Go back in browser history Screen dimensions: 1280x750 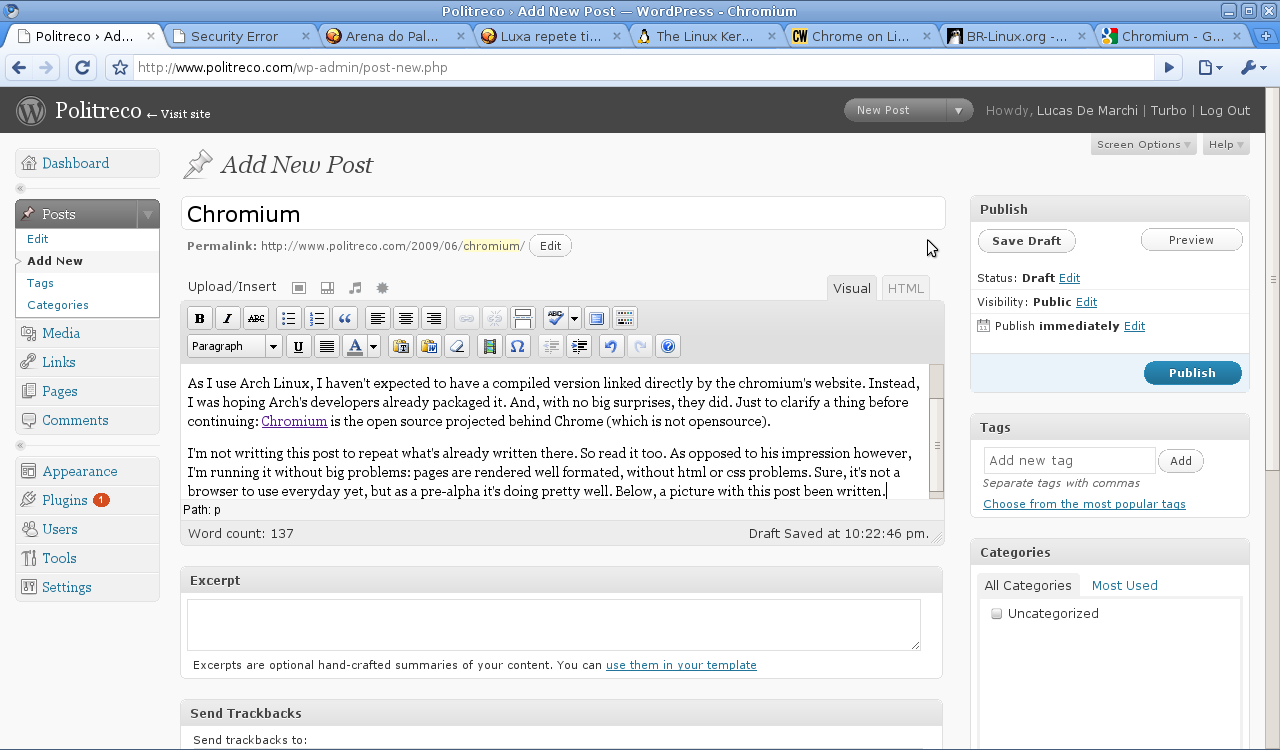click(19, 68)
